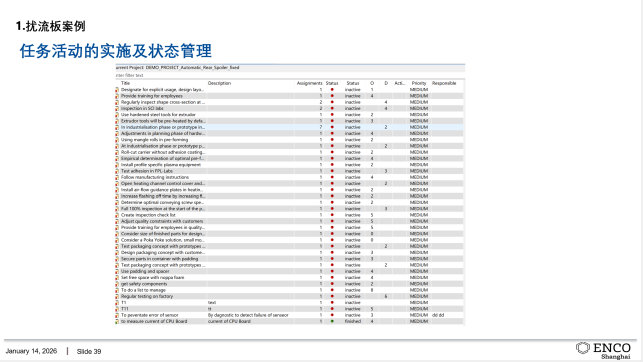The image size is (643, 362).
Task: Select 'Empirical determination of optimal pre-f...' row
Action: (x=290, y=159)
